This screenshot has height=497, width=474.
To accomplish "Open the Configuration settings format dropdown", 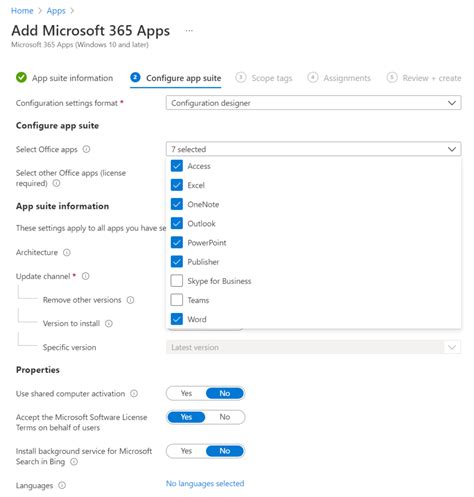I will click(313, 103).
